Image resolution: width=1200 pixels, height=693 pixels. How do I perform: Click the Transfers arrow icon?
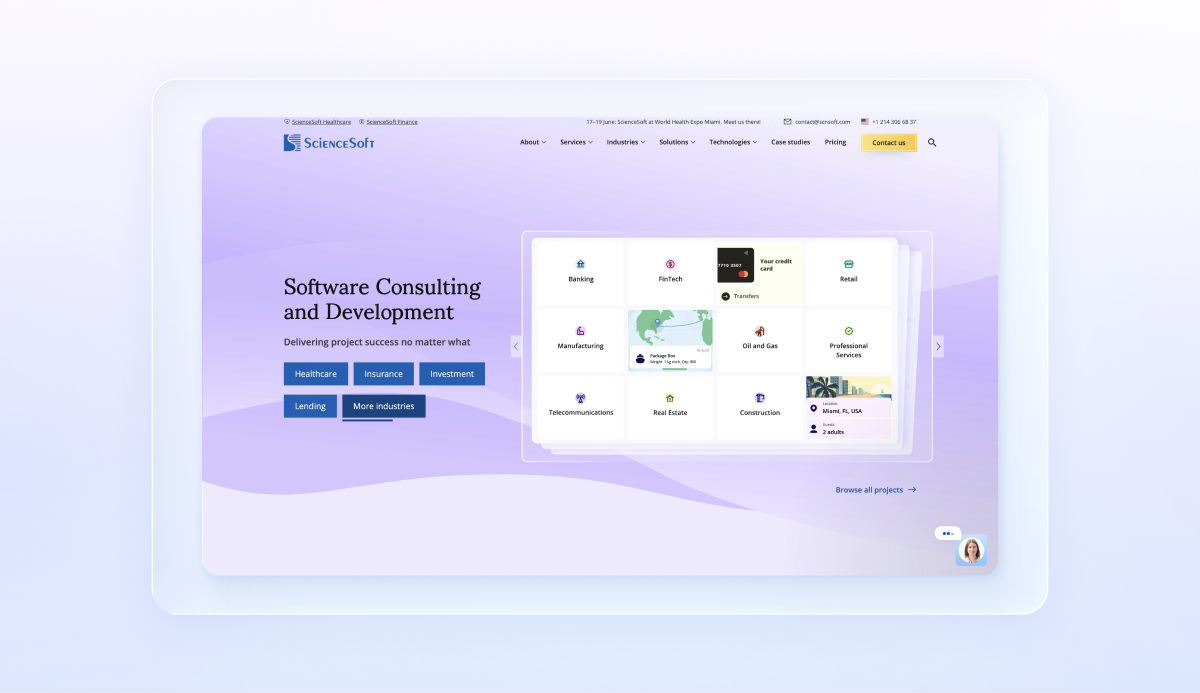click(726, 296)
